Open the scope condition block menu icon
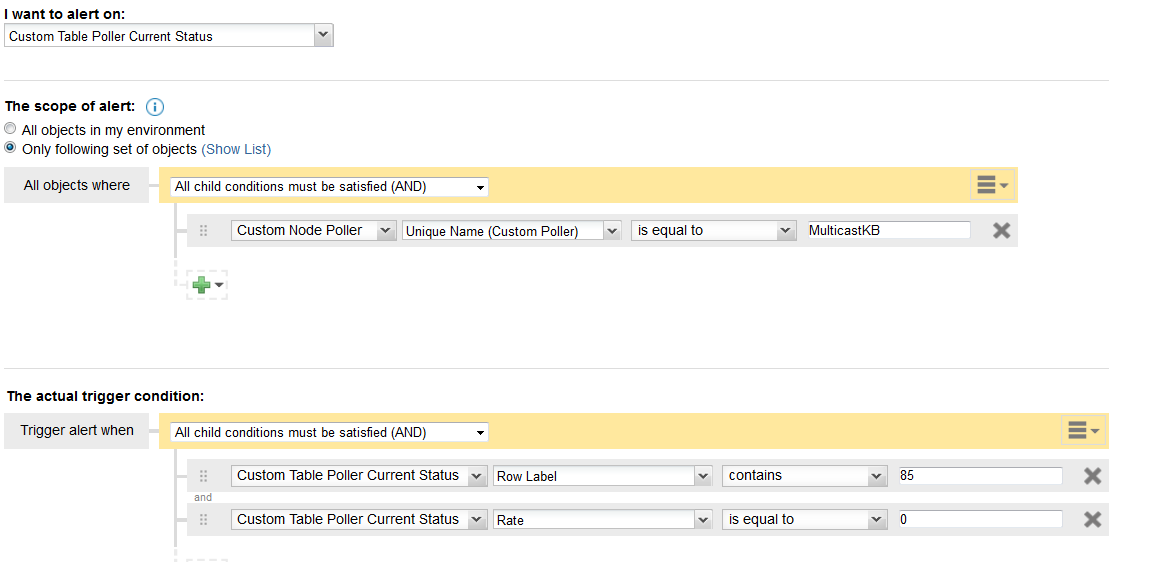This screenshot has height=562, width=1163. point(992,185)
